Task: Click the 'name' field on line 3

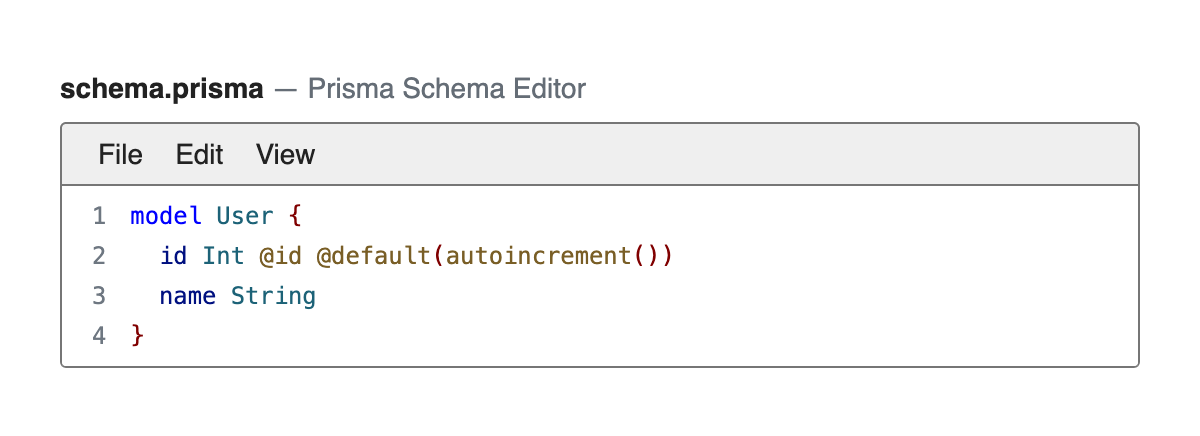Action: [x=188, y=296]
